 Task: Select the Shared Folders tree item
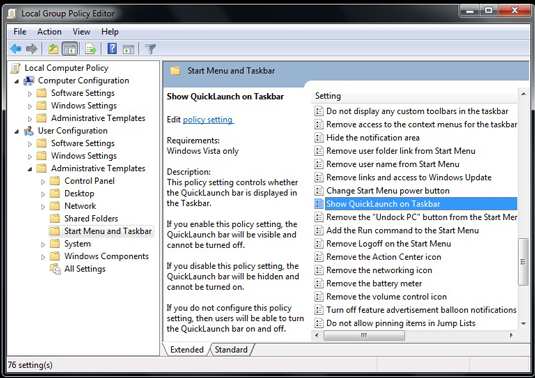coord(91,218)
